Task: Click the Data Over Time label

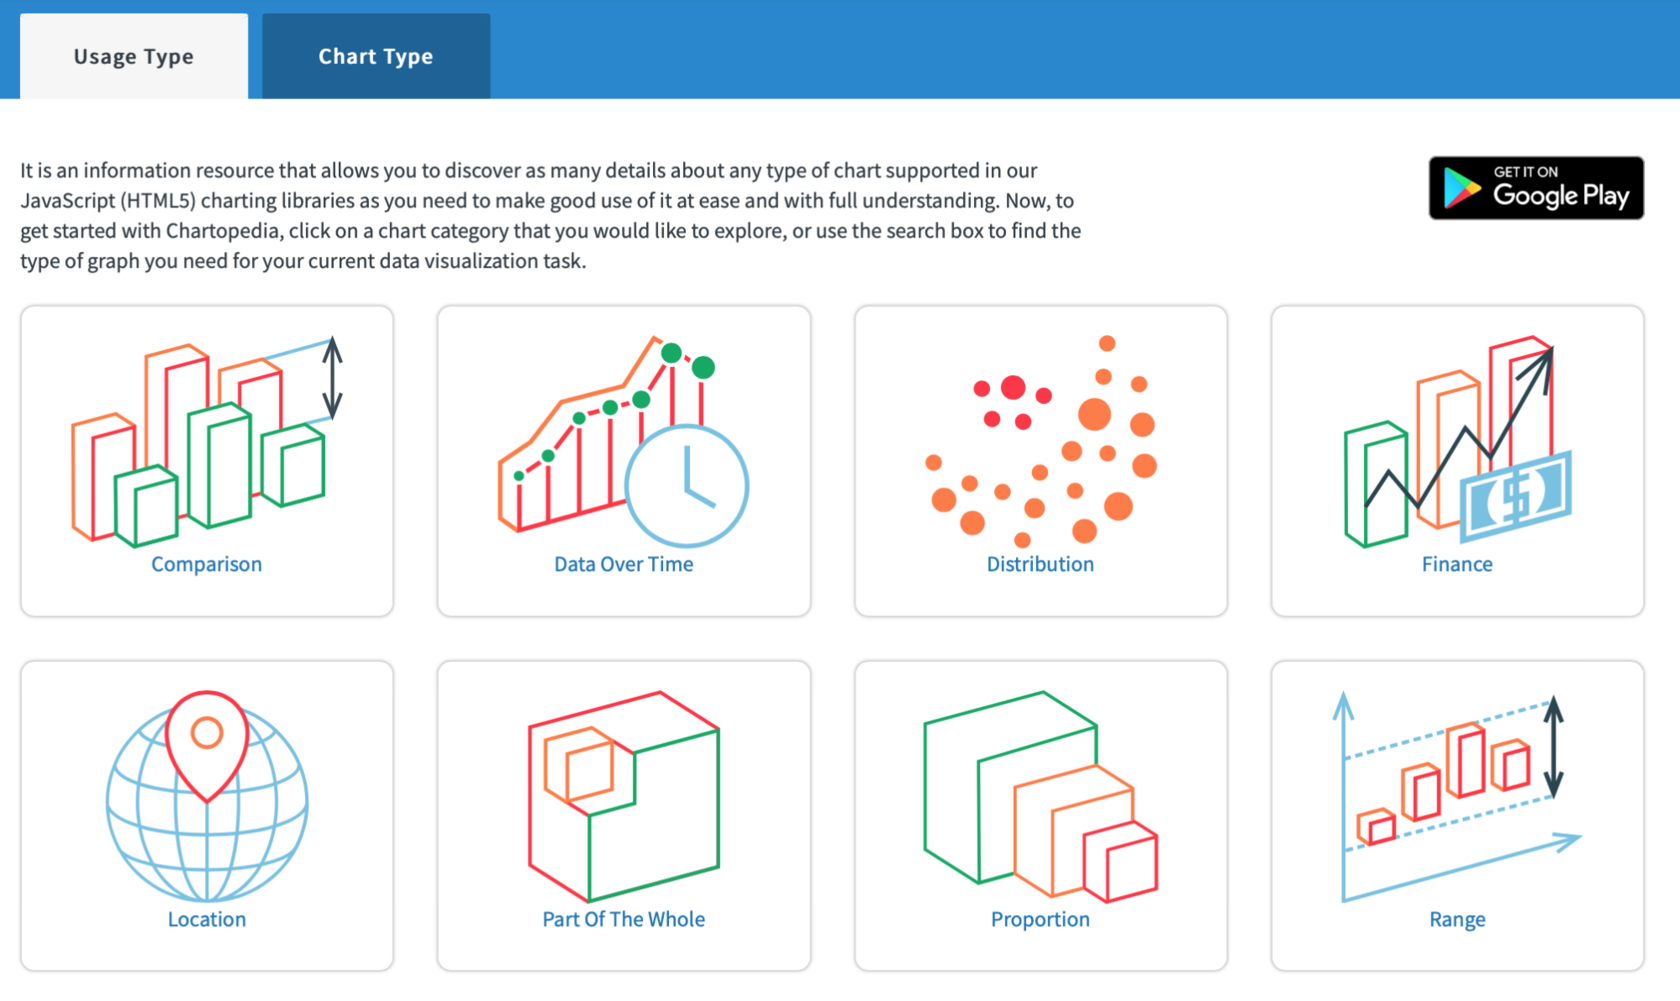Action: coord(623,563)
